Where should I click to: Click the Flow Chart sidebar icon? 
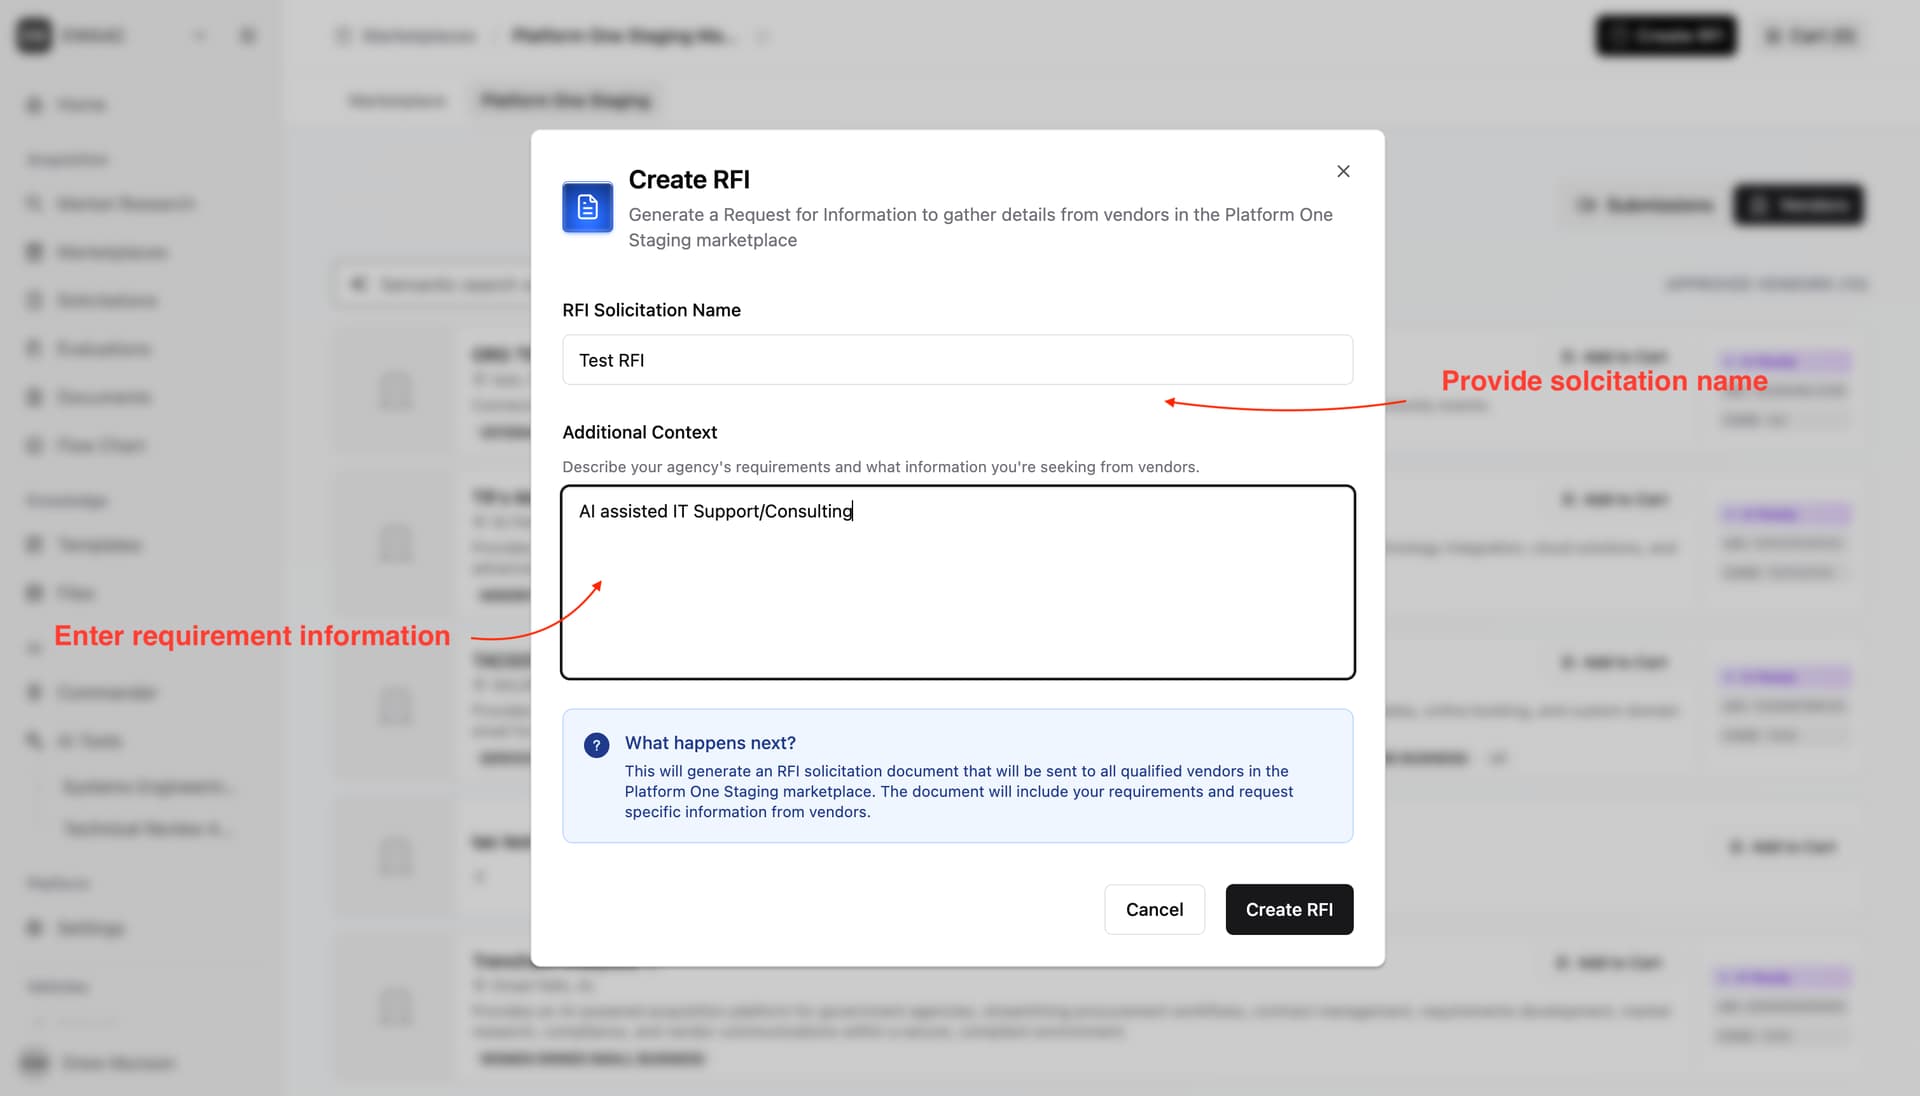click(34, 445)
